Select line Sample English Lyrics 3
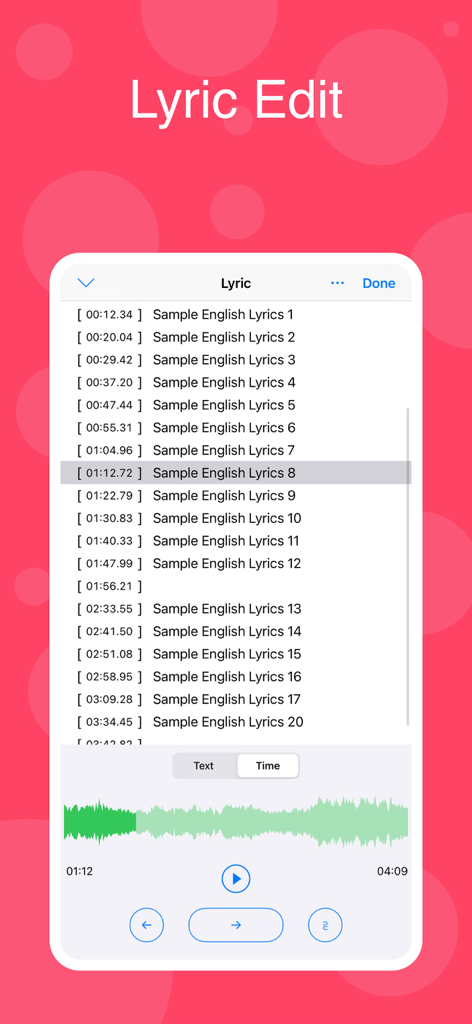This screenshot has width=472, height=1024. [224, 360]
